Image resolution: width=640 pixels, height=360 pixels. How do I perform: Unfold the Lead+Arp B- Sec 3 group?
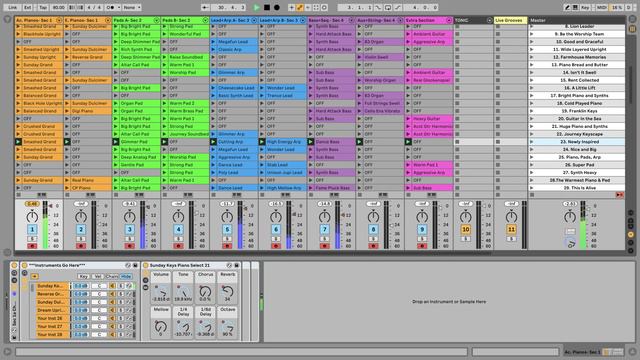click(303, 20)
